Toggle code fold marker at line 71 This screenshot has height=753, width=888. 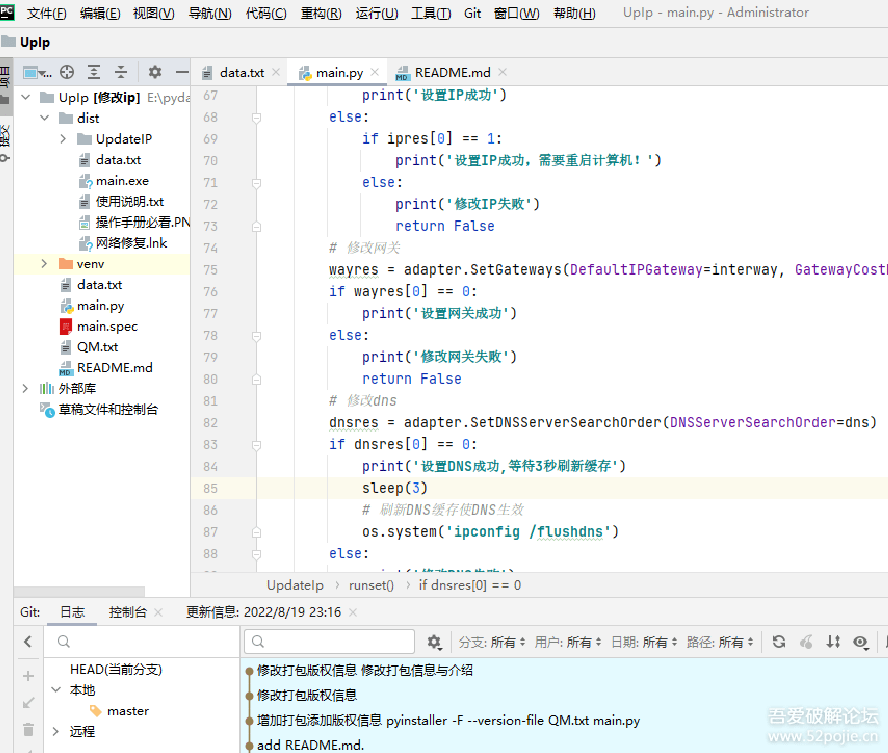click(256, 183)
